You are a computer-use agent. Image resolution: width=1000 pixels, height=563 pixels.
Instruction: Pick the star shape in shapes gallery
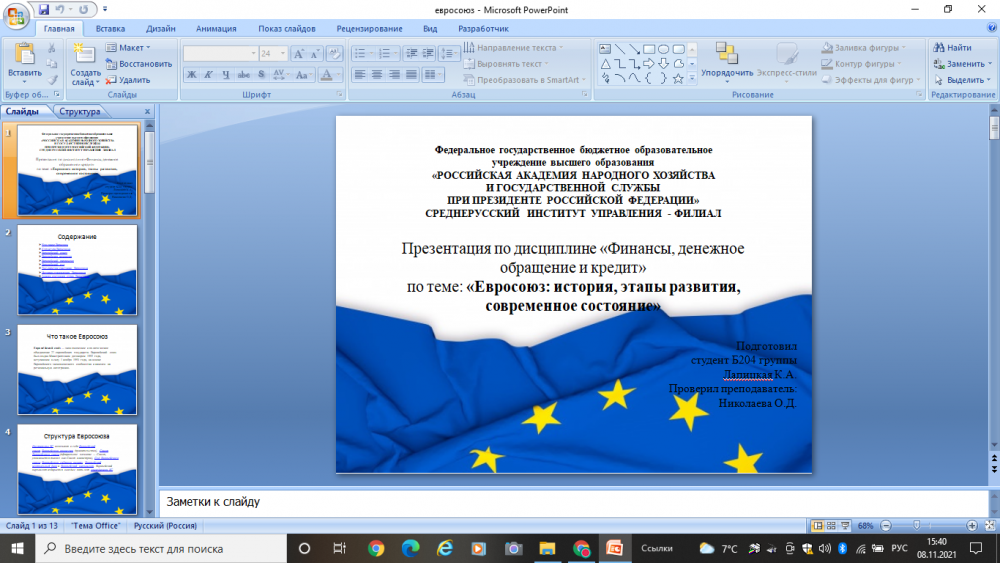click(x=678, y=78)
